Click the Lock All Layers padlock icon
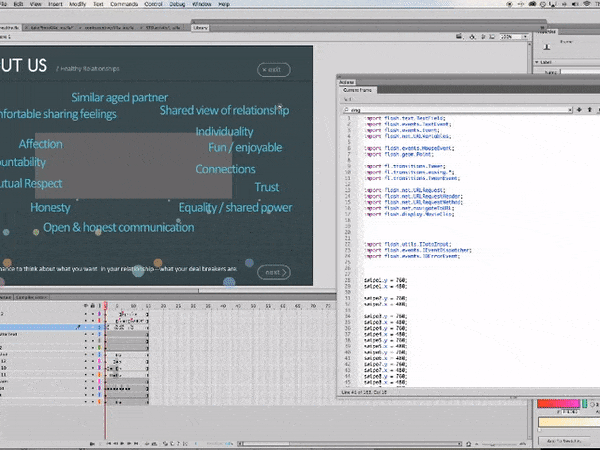Viewport: 600px width, 450px height. [x=93, y=304]
